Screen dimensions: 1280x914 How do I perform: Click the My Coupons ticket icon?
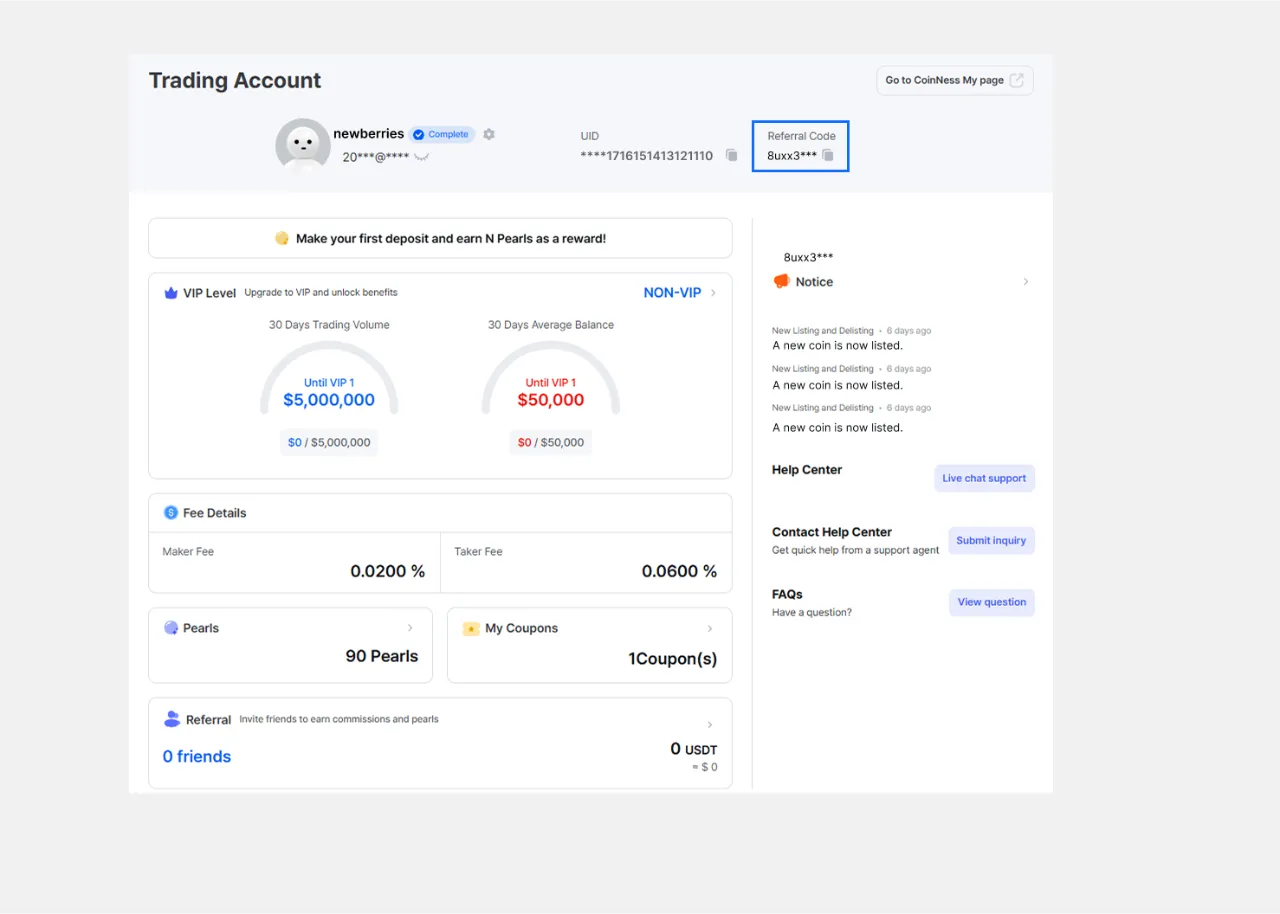coord(471,629)
